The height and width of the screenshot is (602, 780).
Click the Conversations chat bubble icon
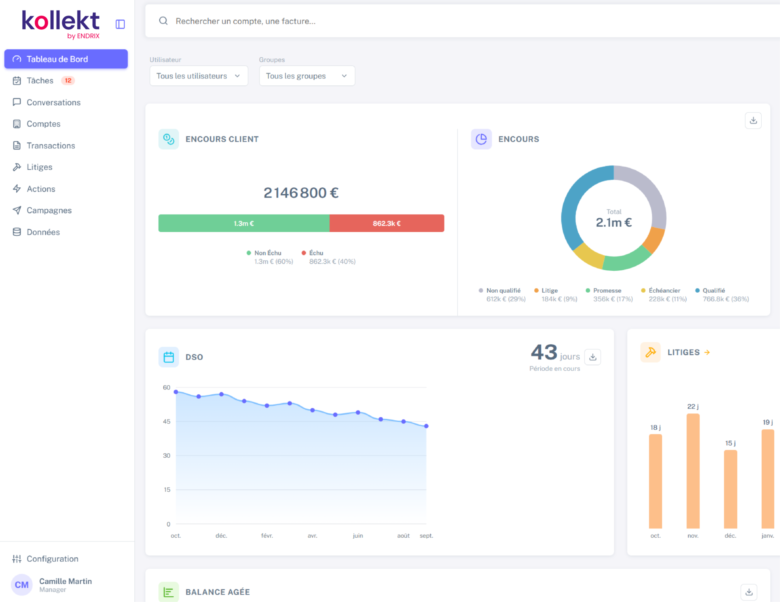pos(17,102)
